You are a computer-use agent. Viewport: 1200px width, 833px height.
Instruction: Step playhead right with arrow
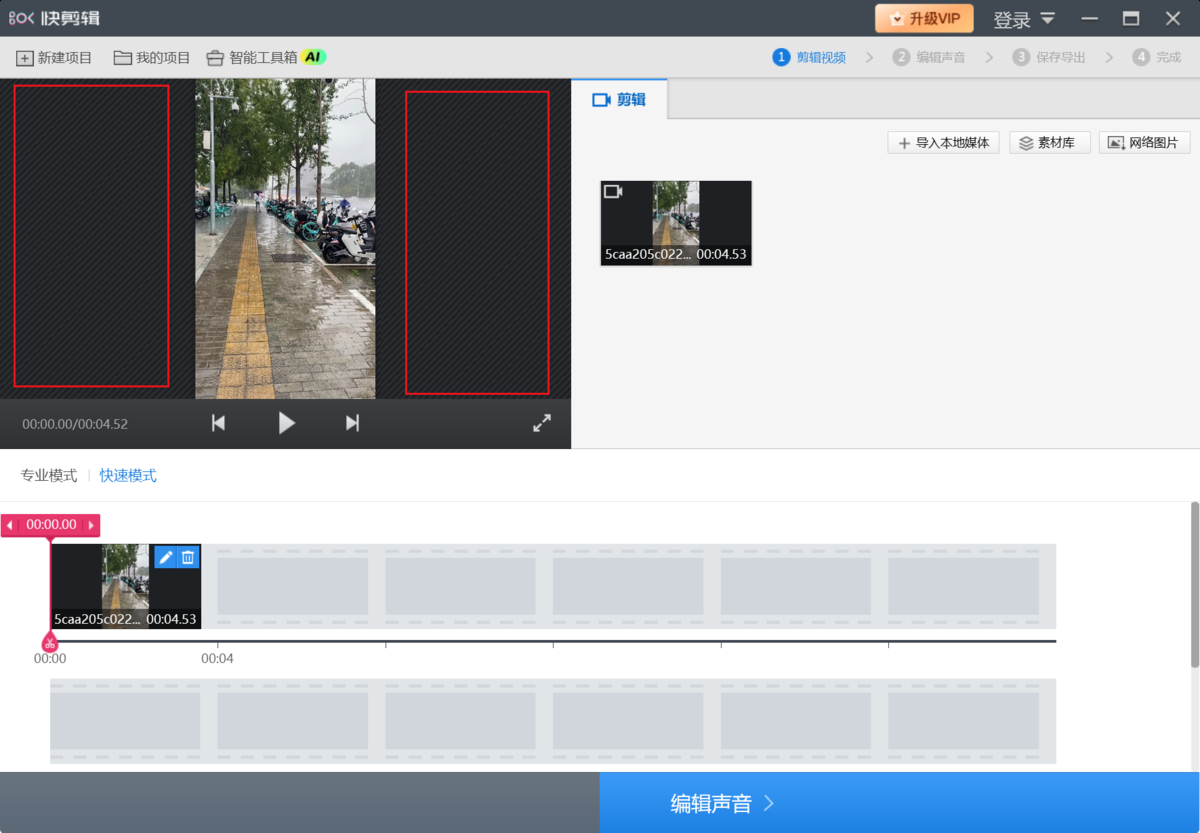coord(91,525)
